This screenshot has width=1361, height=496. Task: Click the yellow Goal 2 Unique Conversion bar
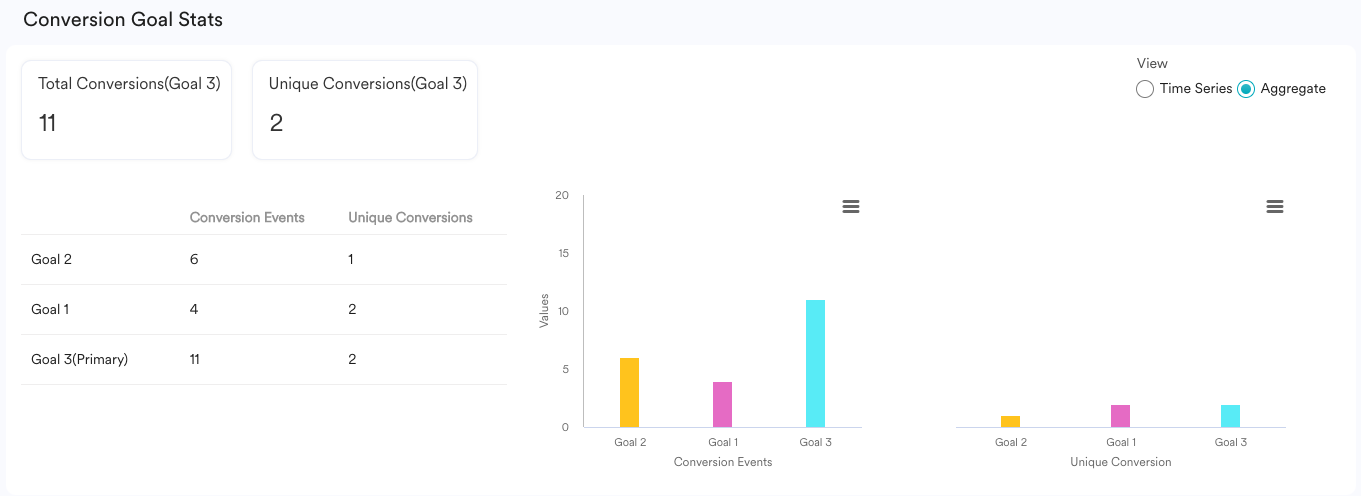click(x=1010, y=421)
